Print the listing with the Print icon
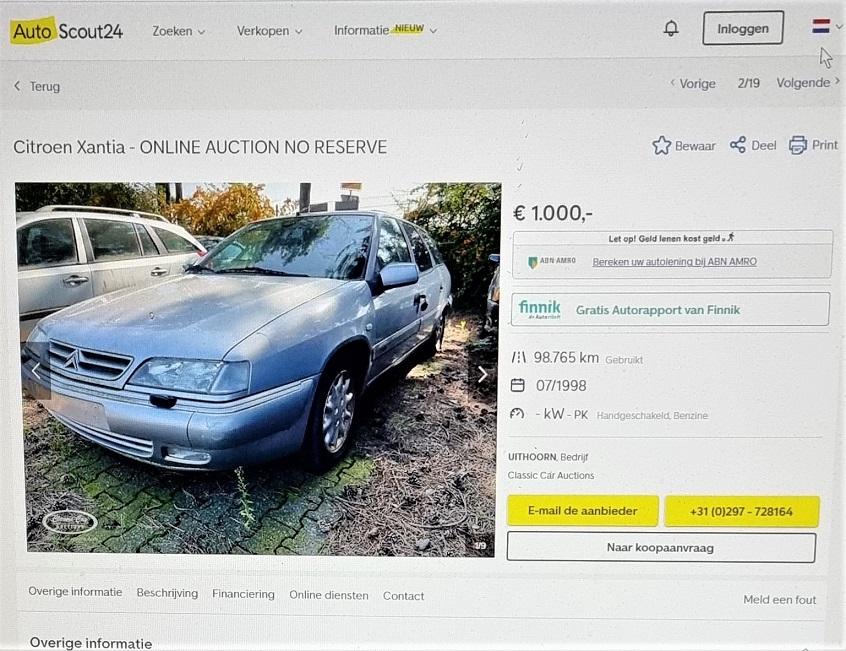 click(x=798, y=145)
